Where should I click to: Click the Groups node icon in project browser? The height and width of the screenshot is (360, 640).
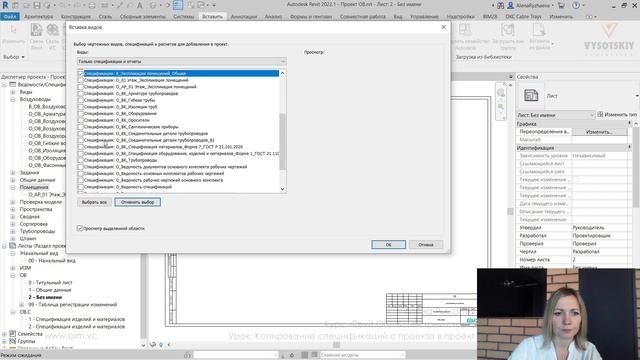[x=13, y=341]
